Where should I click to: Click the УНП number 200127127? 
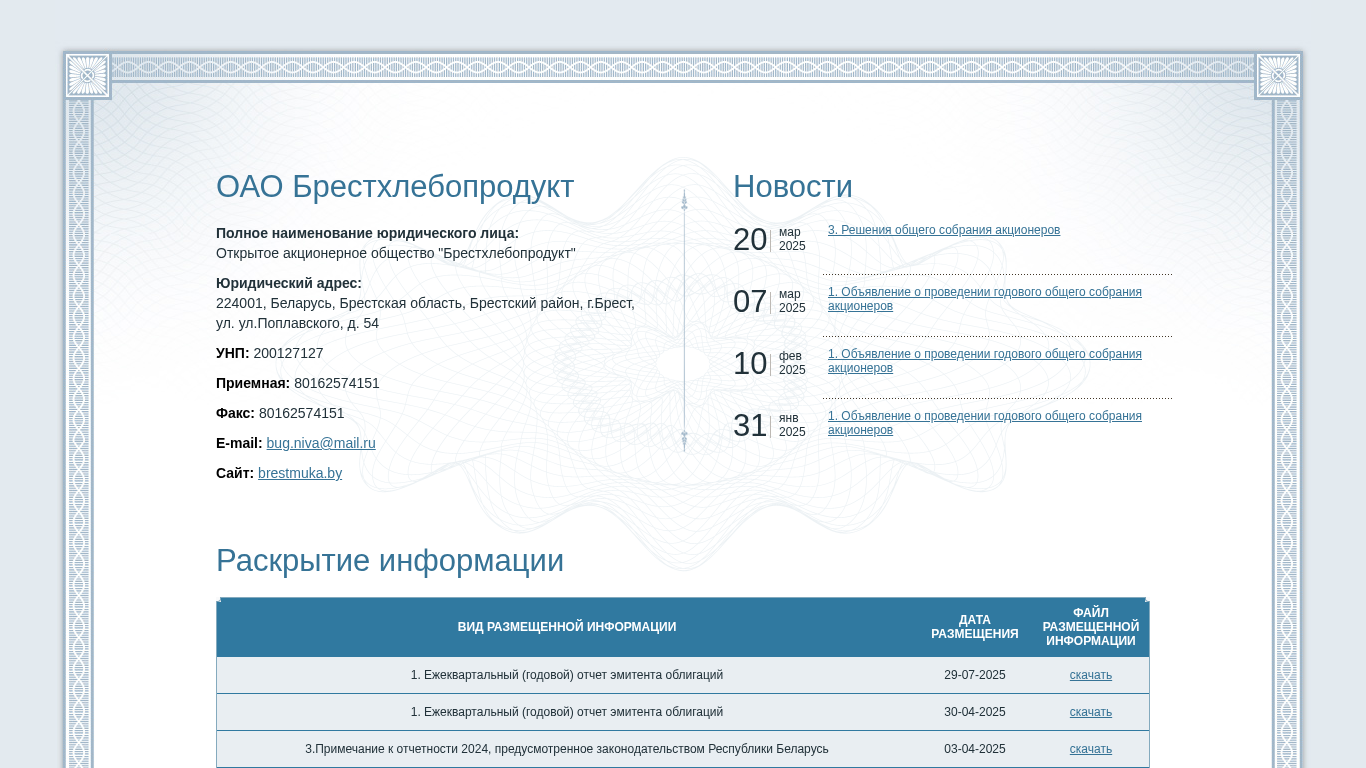pos(288,353)
